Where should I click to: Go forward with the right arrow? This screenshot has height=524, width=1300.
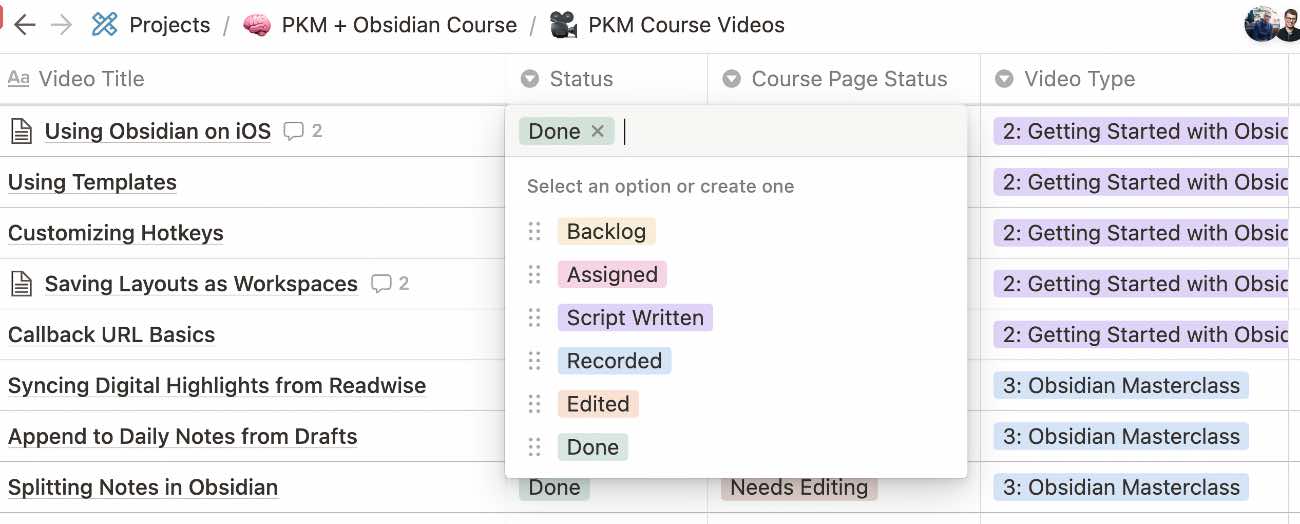(61, 25)
